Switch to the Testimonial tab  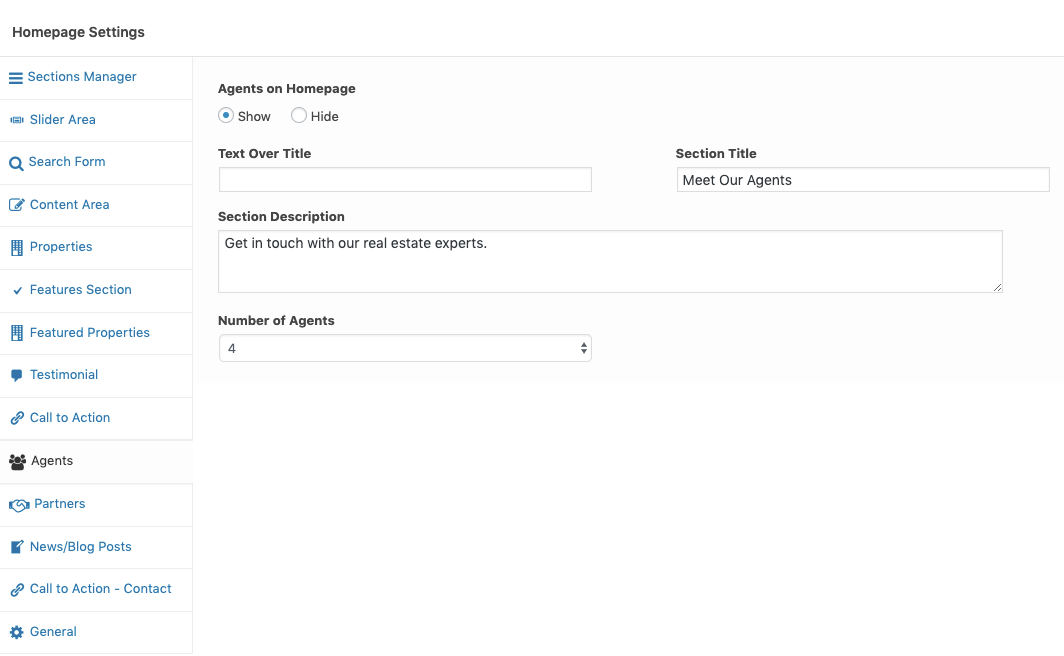click(x=96, y=376)
